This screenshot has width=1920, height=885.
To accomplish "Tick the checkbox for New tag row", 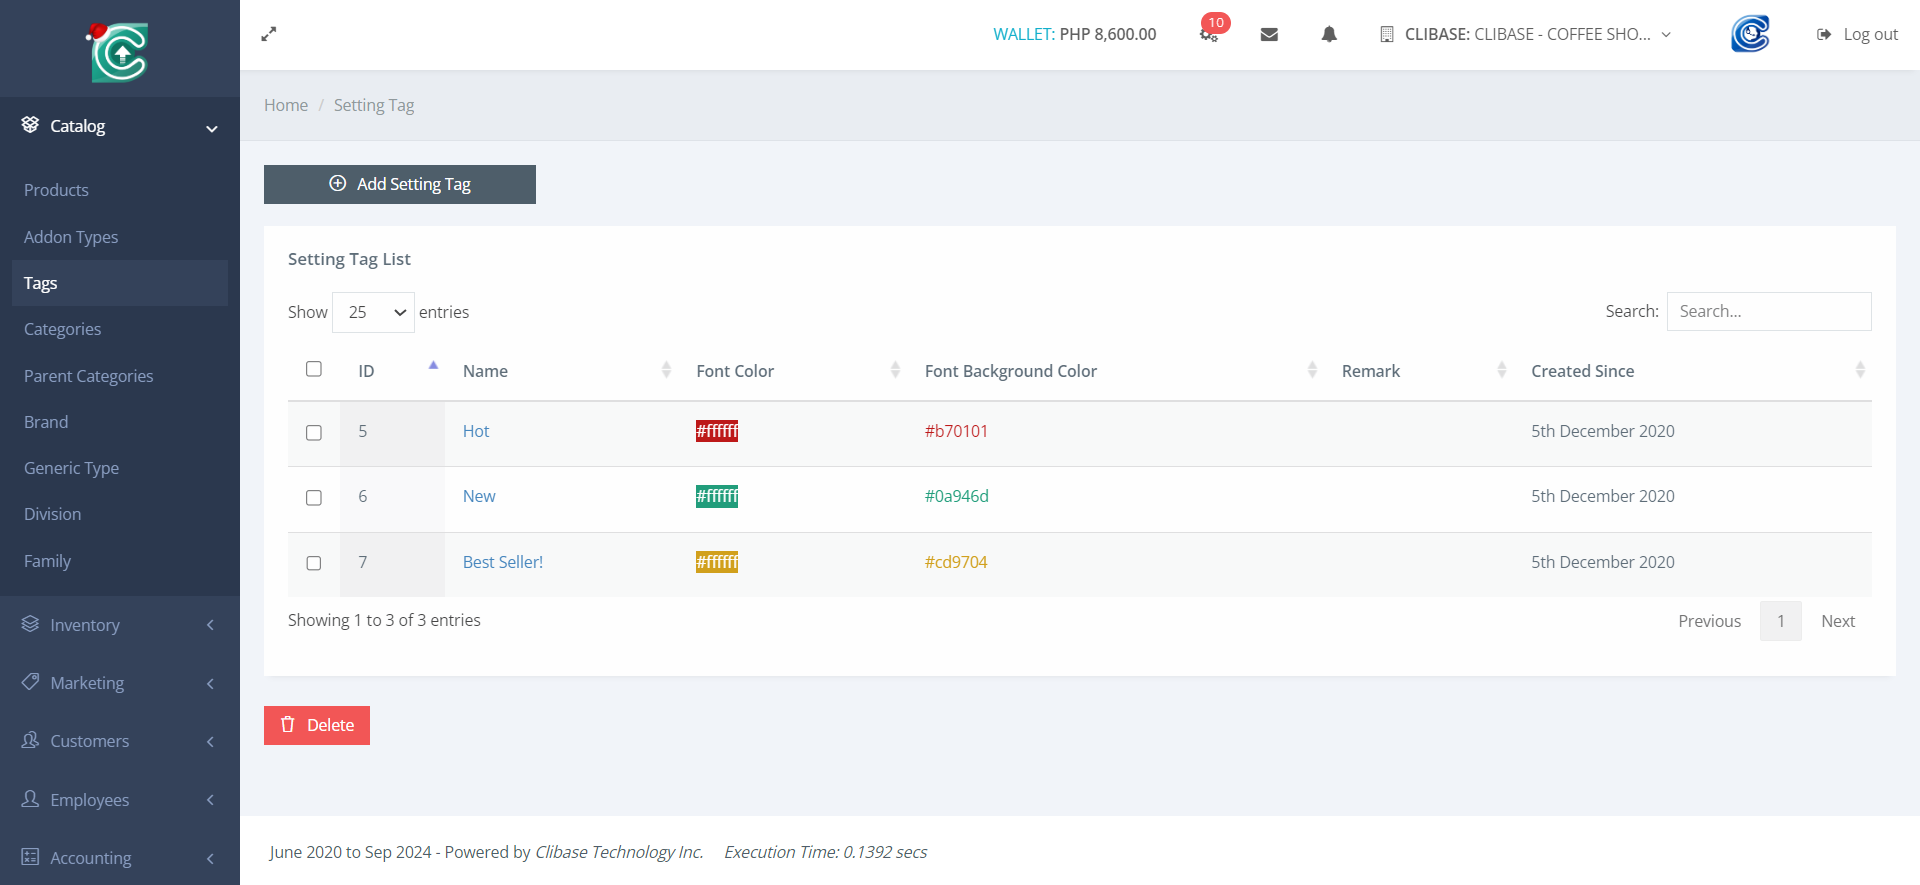I will (314, 498).
